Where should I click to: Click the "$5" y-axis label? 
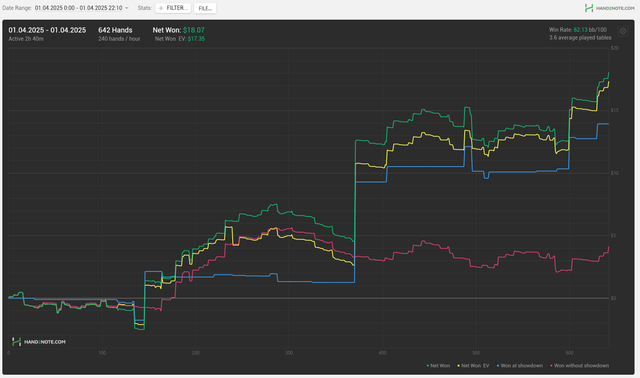613,236
